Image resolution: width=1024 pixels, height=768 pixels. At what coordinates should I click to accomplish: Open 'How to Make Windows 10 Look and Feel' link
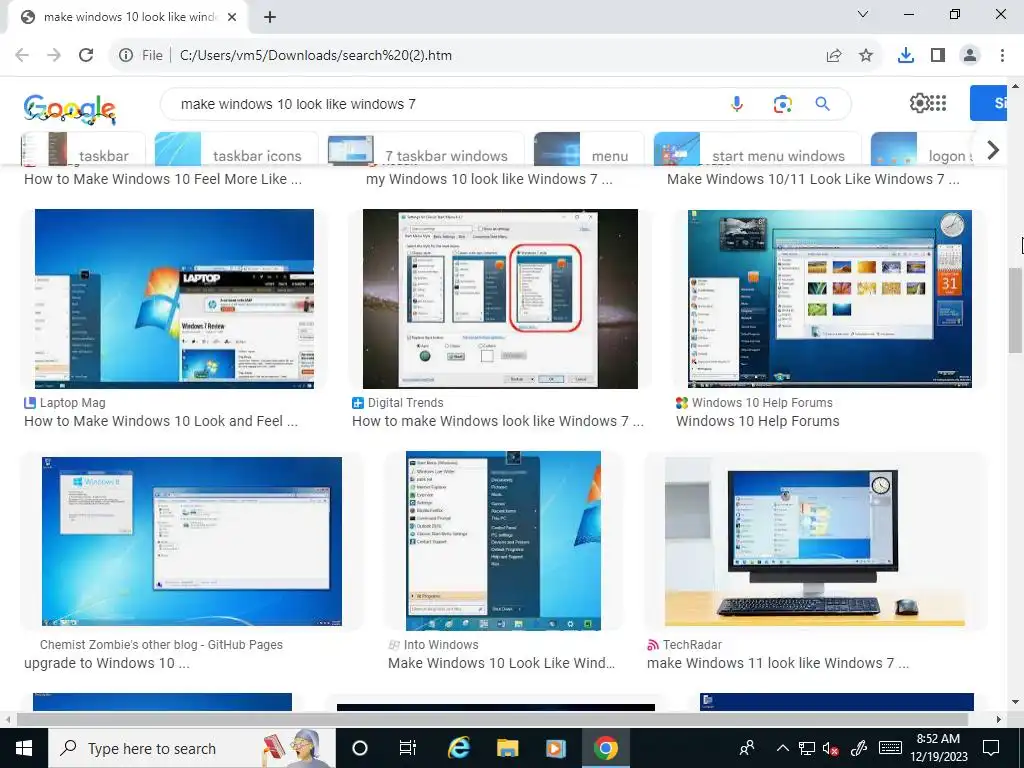coord(161,421)
